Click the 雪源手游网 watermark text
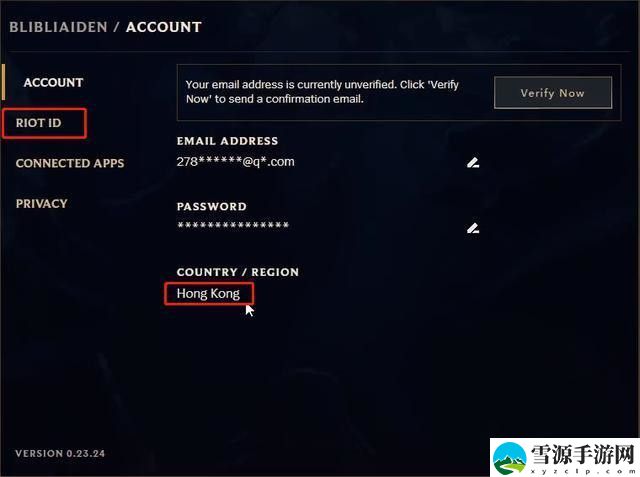The height and width of the screenshot is (477, 640). click(582, 455)
